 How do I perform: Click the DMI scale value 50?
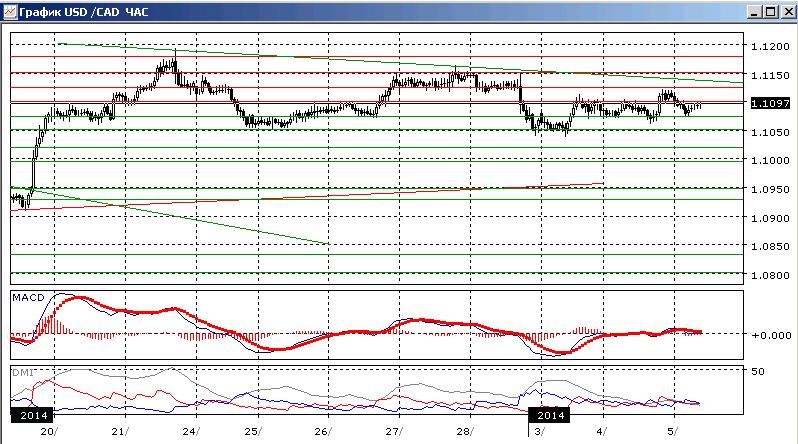pos(758,372)
